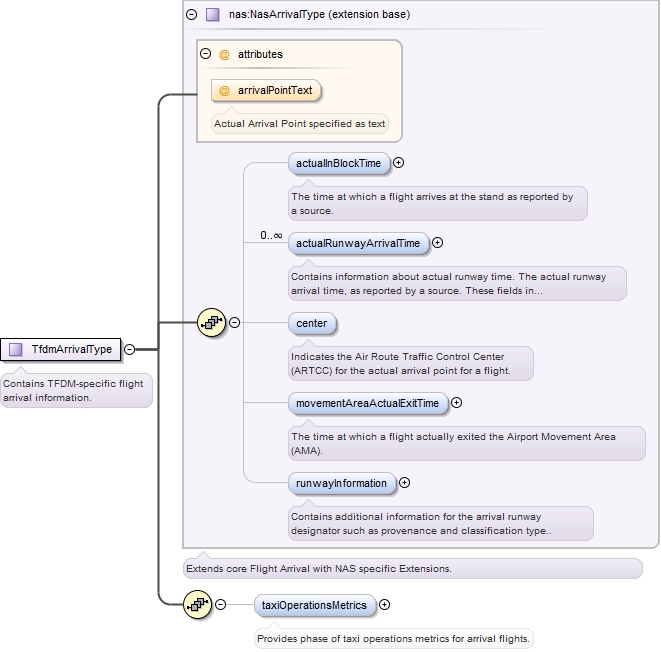Viewport: 661px width, 652px height.
Task: Select the center element node
Action: click(311, 323)
